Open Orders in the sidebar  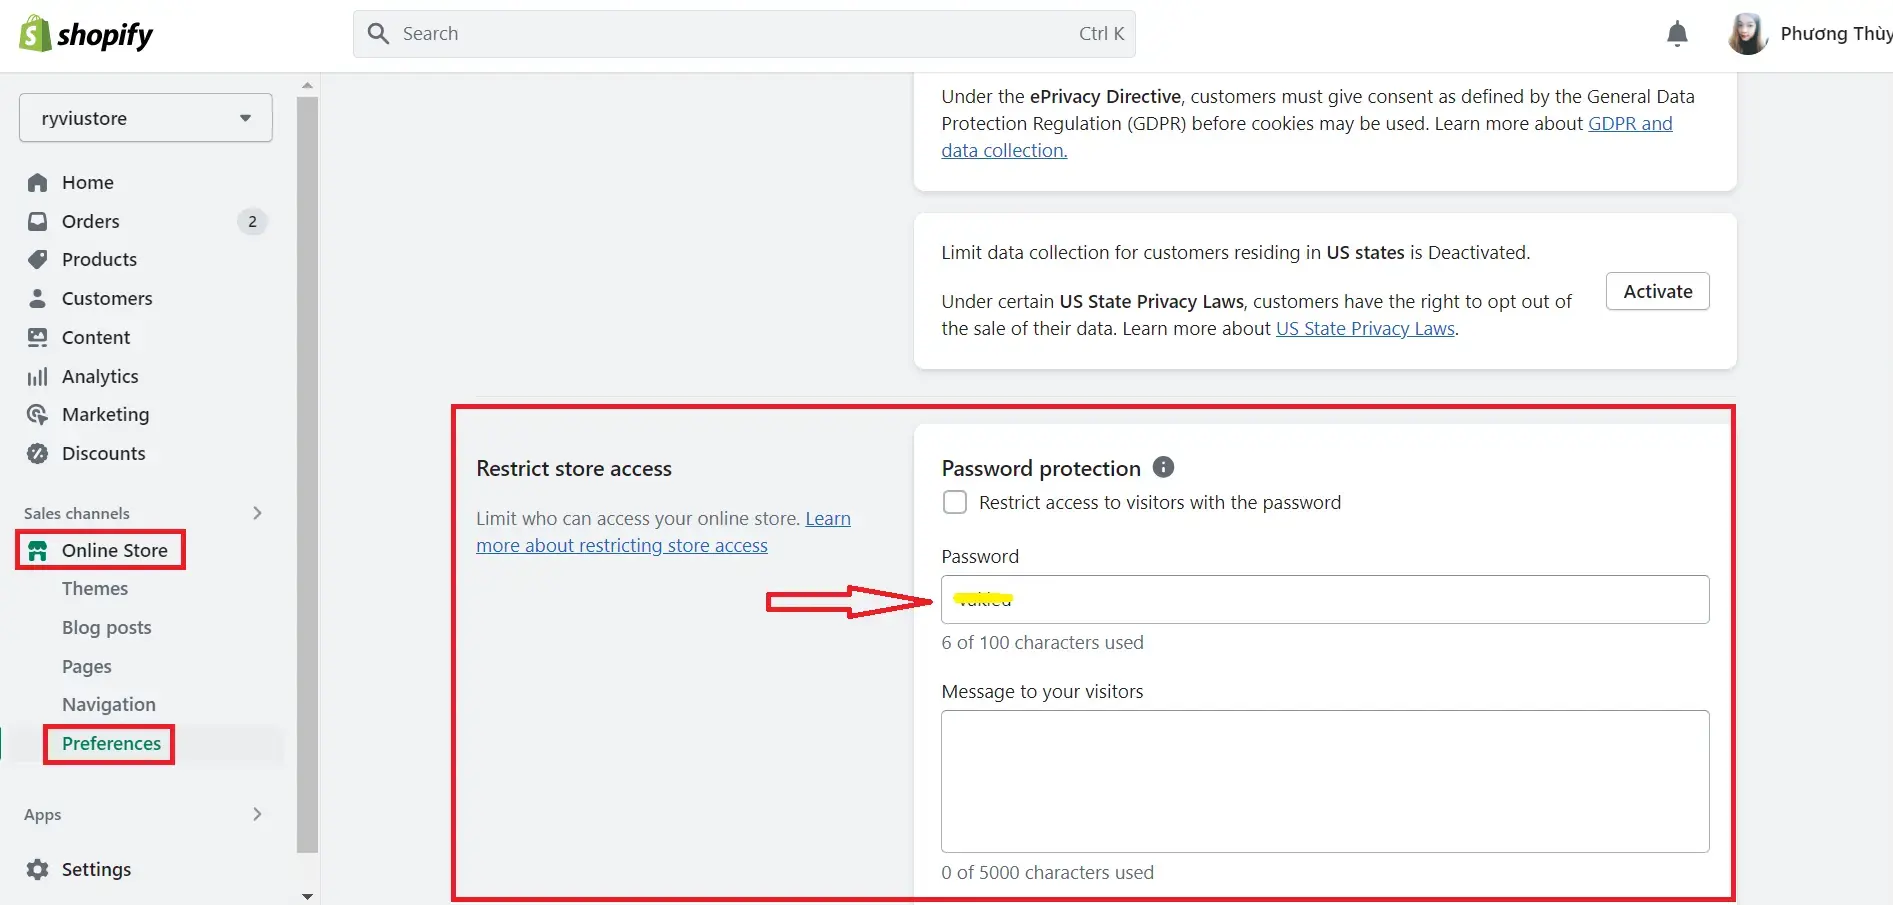(x=91, y=221)
